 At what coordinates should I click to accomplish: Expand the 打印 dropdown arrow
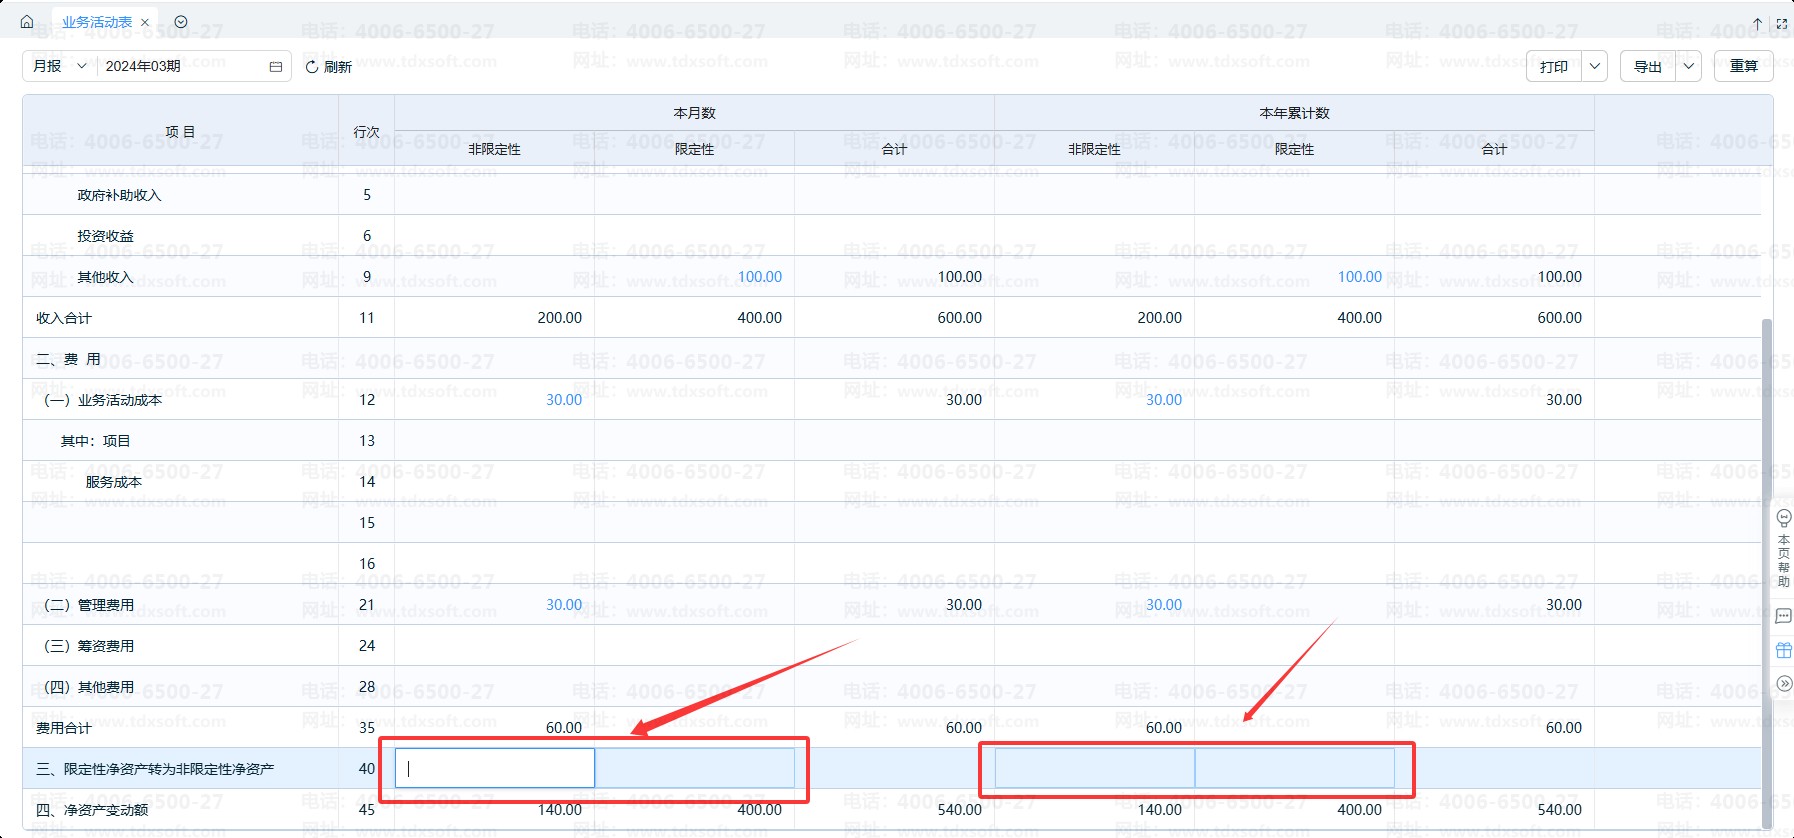point(1595,66)
